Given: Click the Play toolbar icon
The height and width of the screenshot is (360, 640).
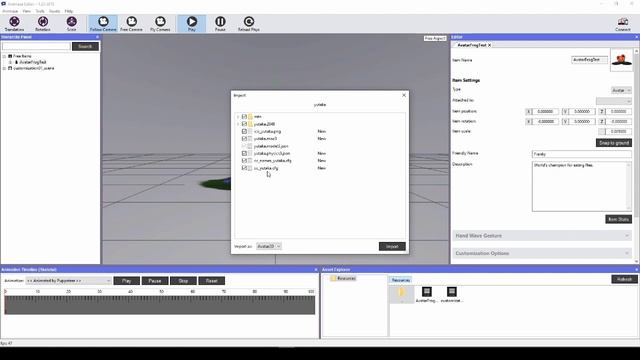Looking at the screenshot, I should click(x=192, y=24).
